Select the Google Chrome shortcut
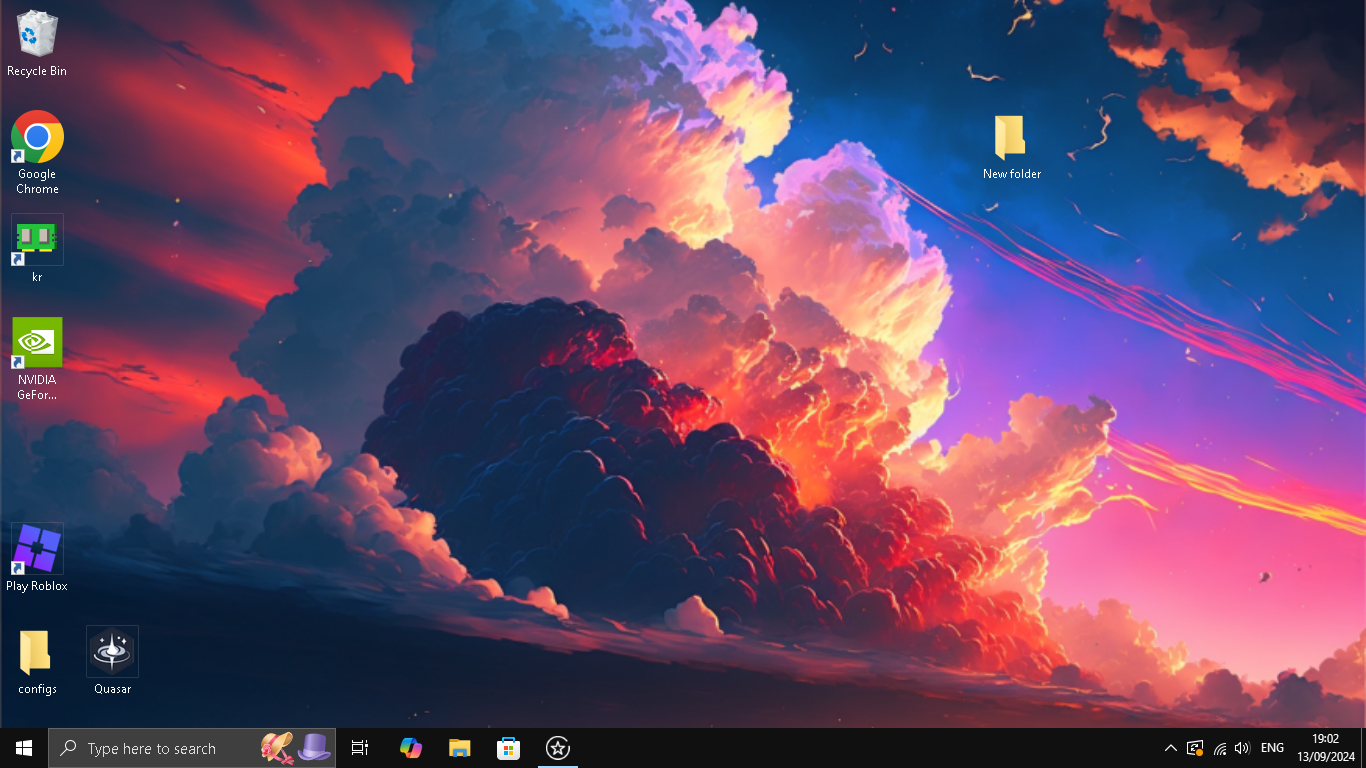This screenshot has width=1366, height=768. (37, 152)
